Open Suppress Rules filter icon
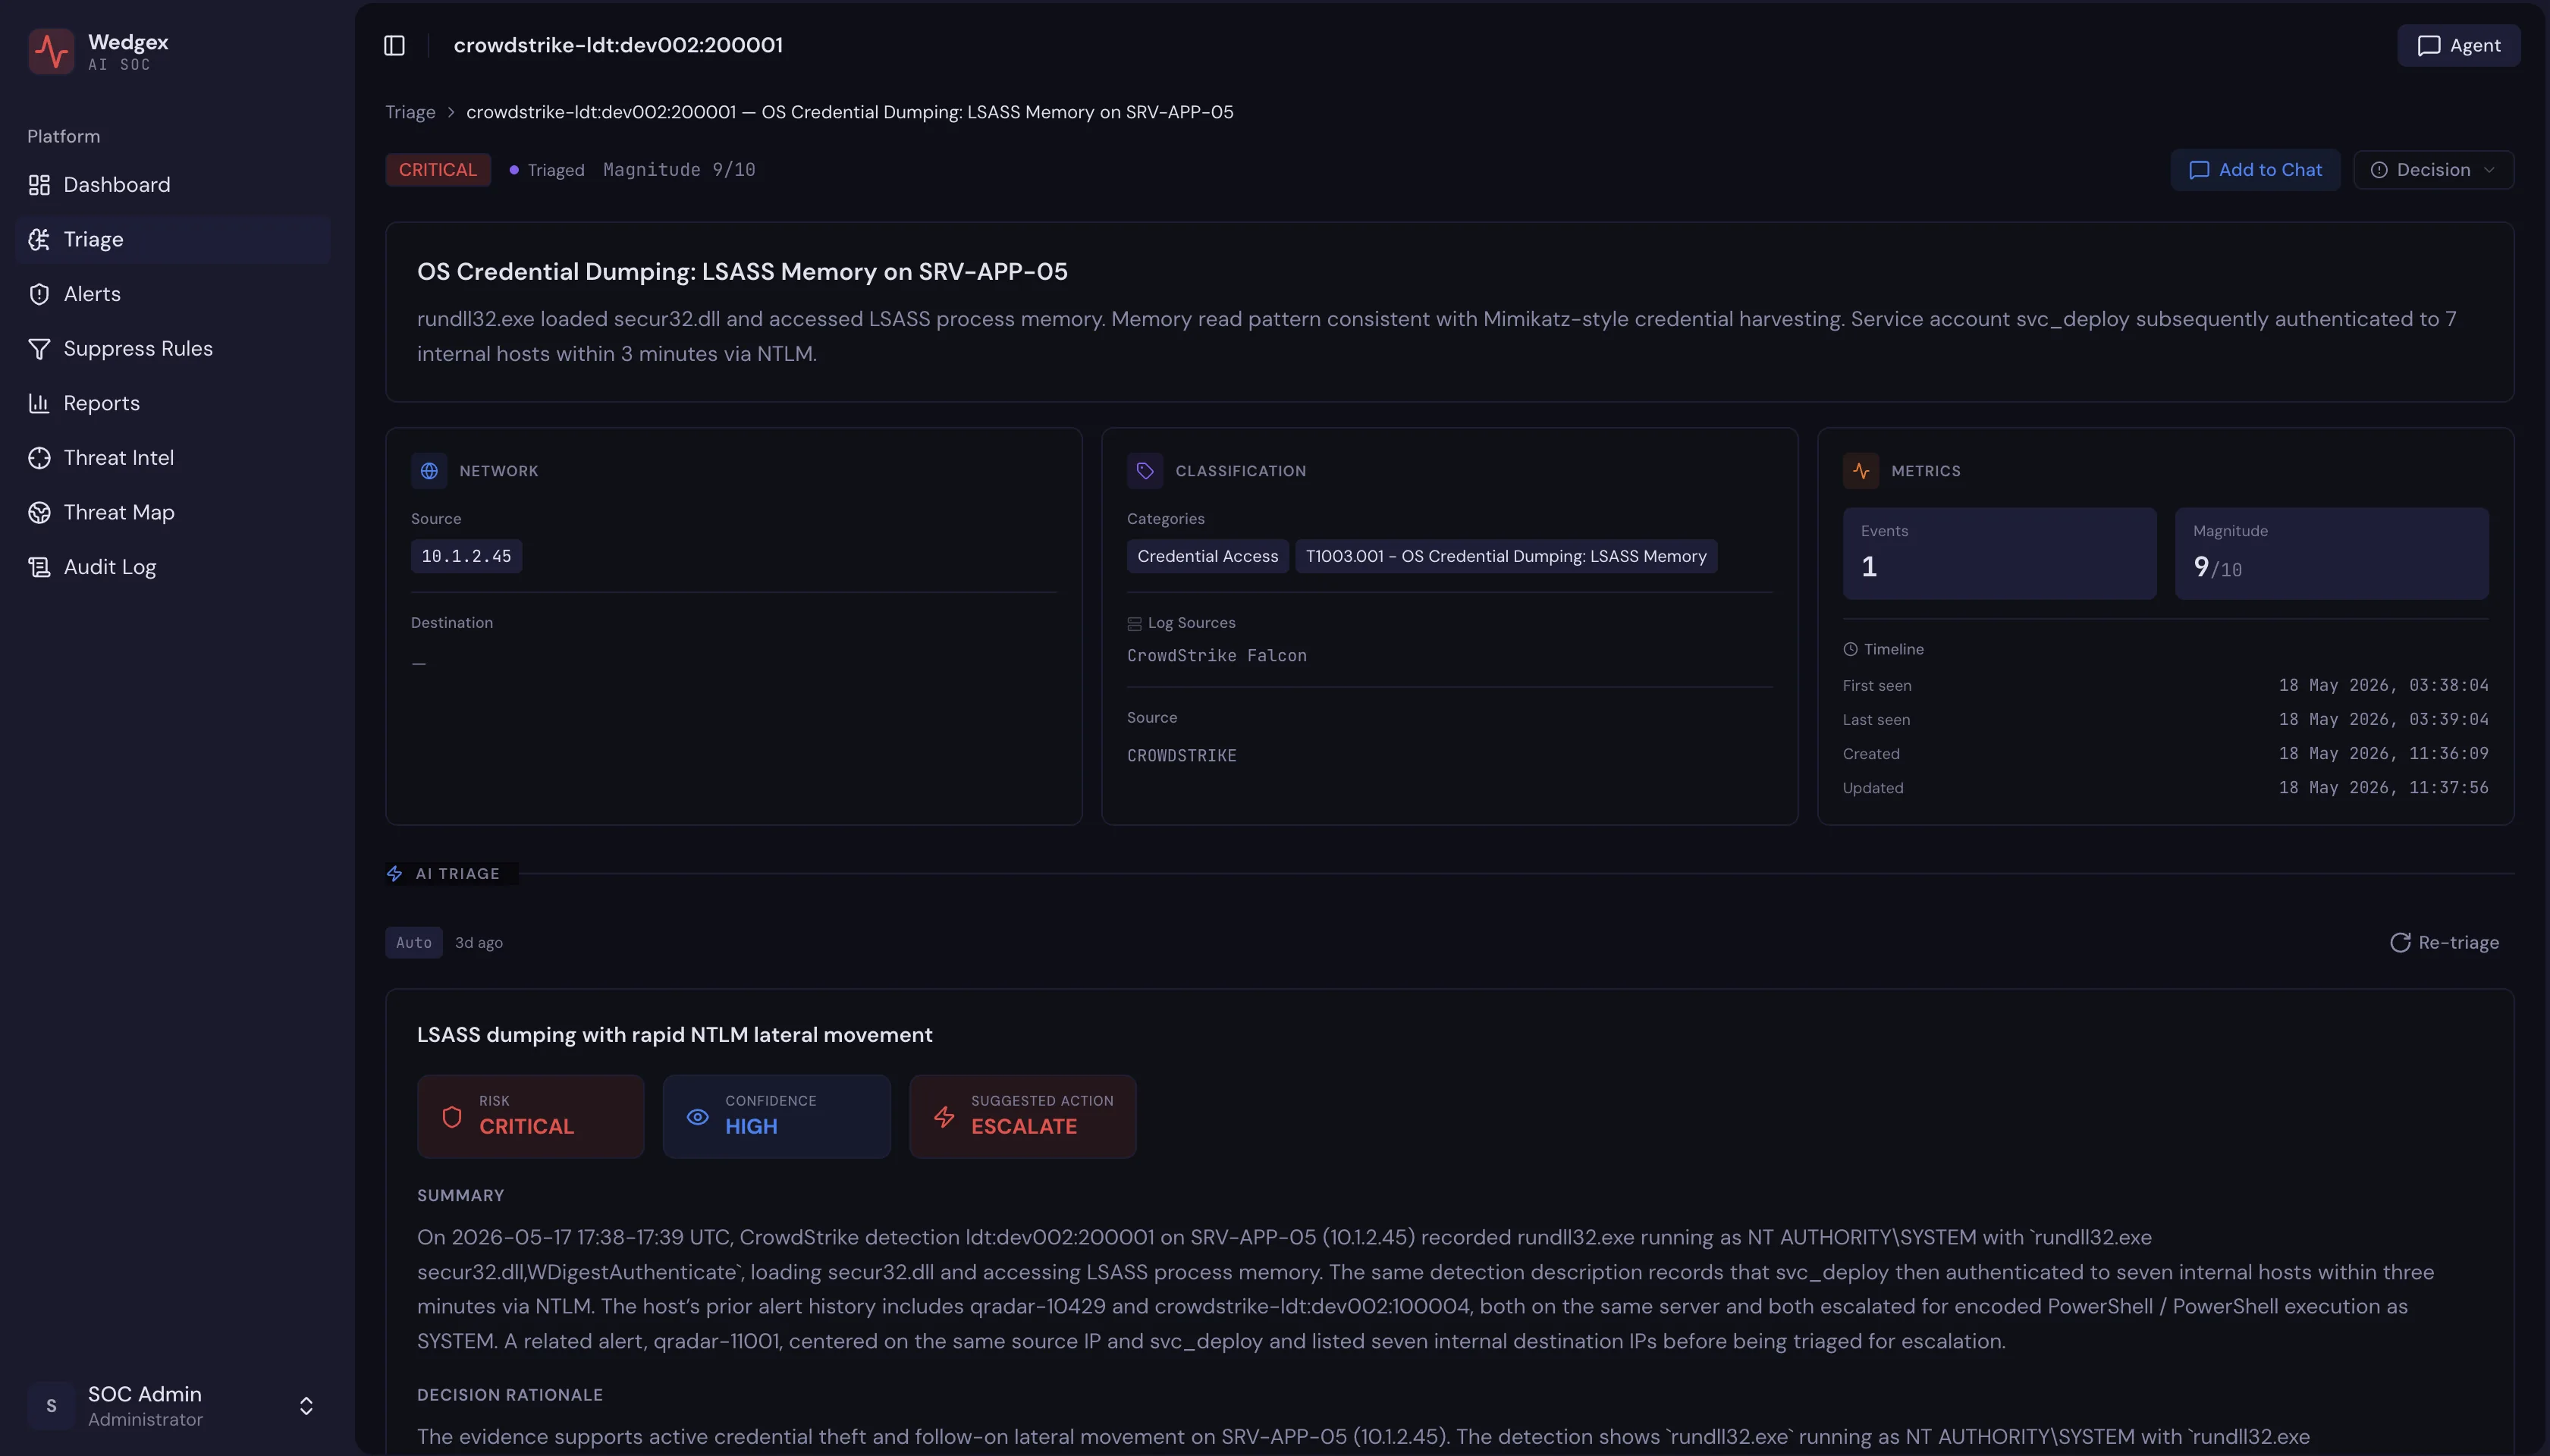The width and height of the screenshot is (2550, 1456). point(39,348)
